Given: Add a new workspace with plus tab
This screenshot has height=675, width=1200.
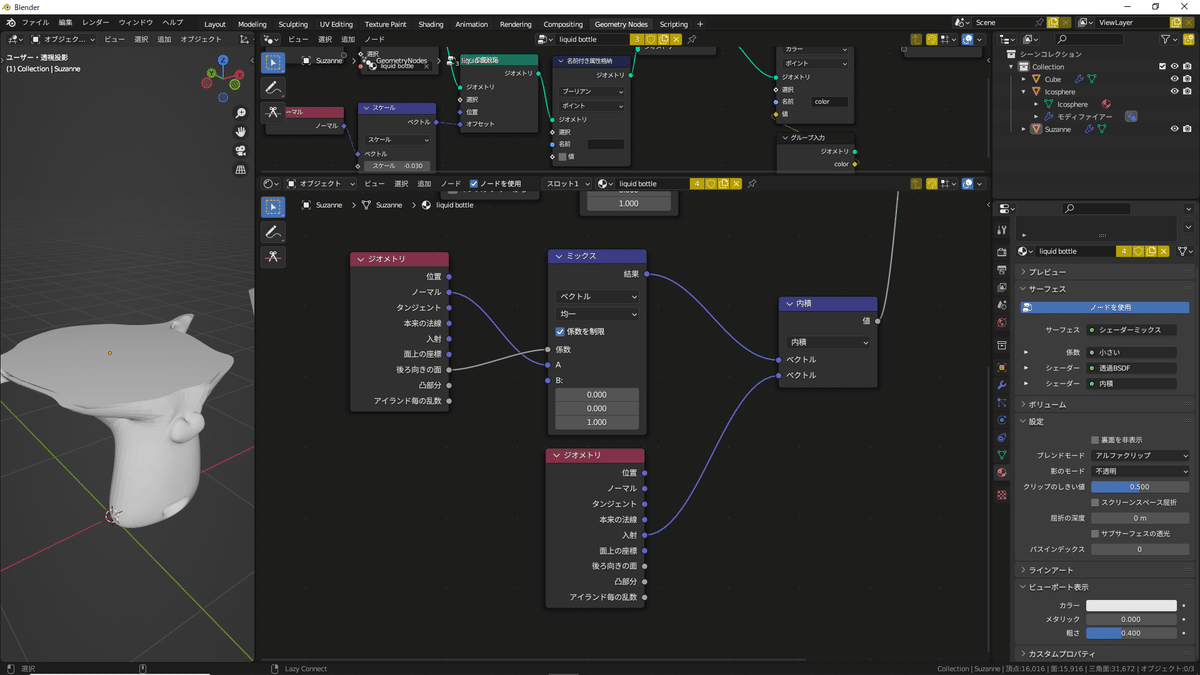Looking at the screenshot, I should point(700,24).
